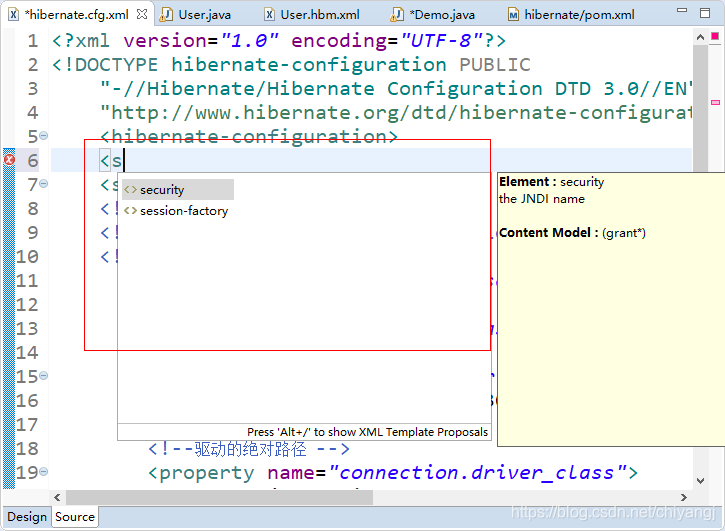
Task: Click the Java file icon on User.java tab
Action: pyautogui.click(x=165, y=15)
